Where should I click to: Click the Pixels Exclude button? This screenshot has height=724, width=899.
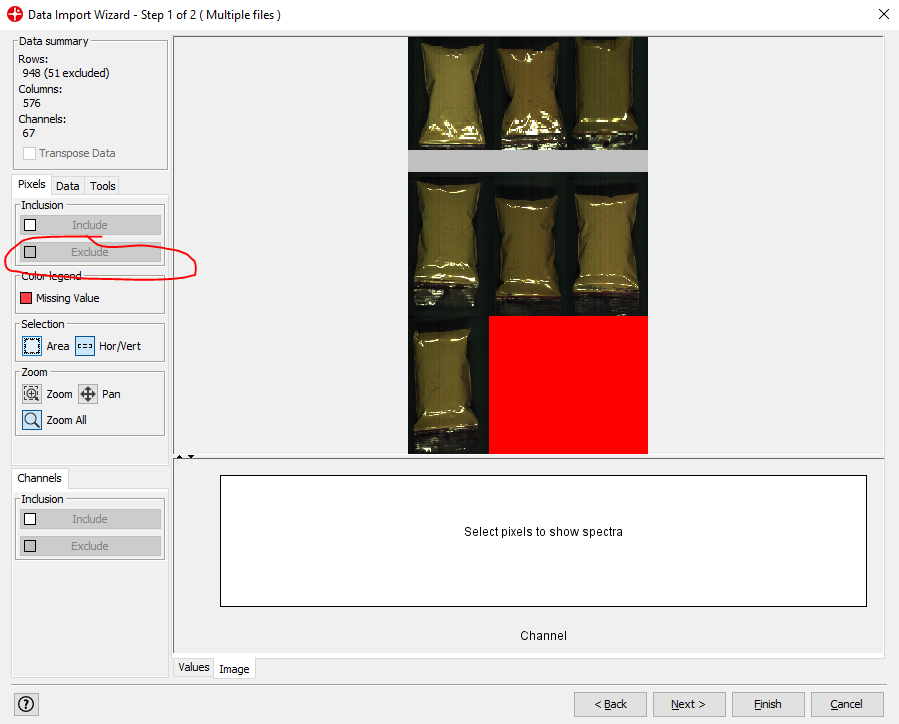pyautogui.click(x=90, y=252)
